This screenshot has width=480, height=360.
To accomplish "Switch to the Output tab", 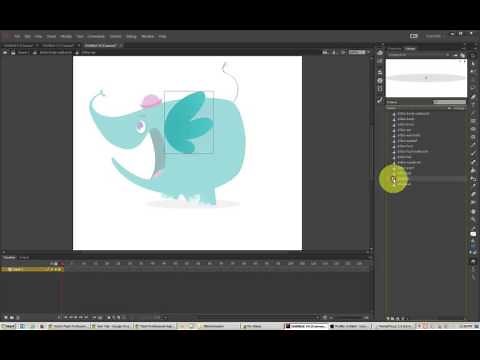I will (24, 257).
